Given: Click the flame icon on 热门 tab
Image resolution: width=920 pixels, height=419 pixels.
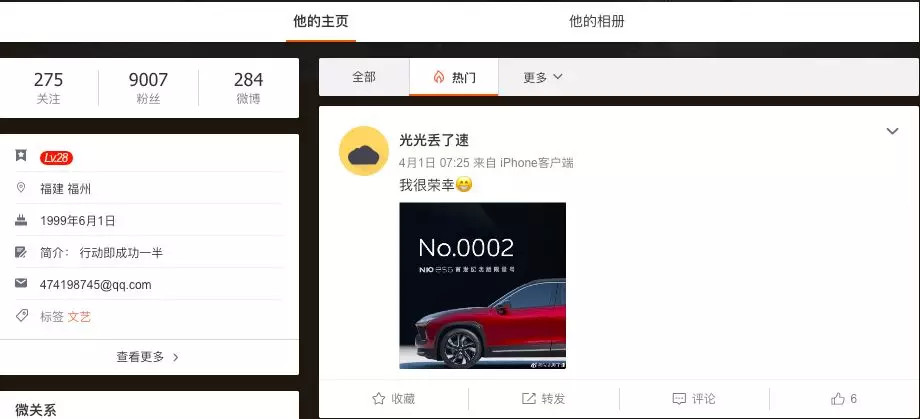Looking at the screenshot, I should pyautogui.click(x=439, y=77).
